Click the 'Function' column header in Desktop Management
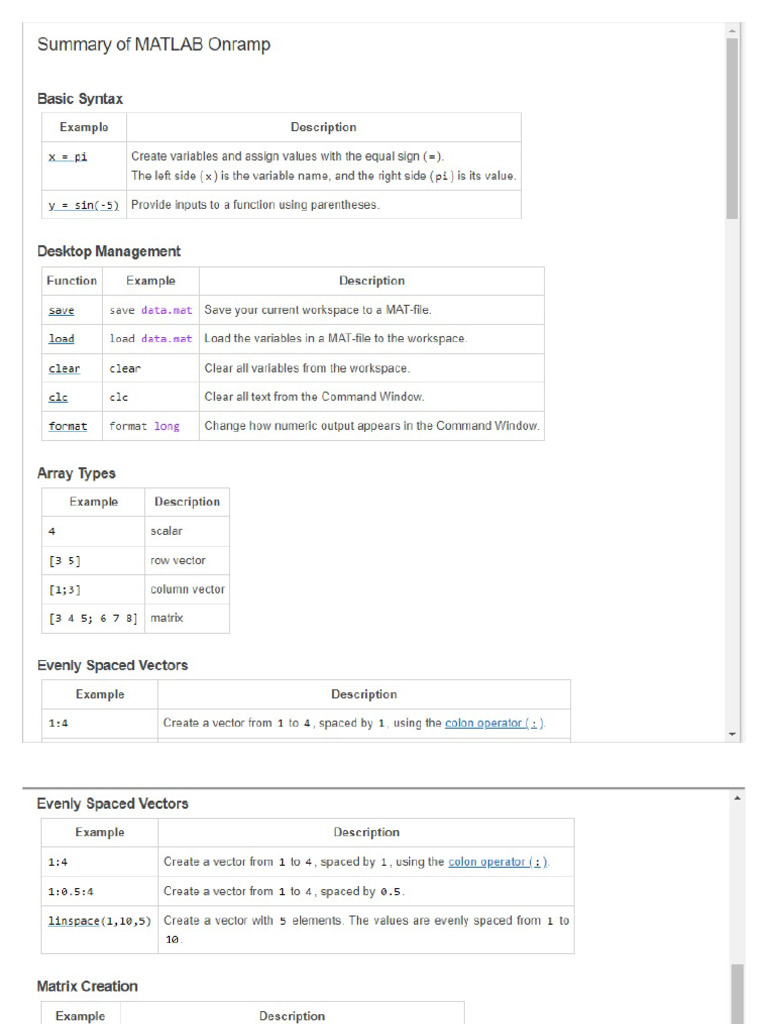Image resolution: width=768 pixels, height=1024 pixels. pos(72,281)
